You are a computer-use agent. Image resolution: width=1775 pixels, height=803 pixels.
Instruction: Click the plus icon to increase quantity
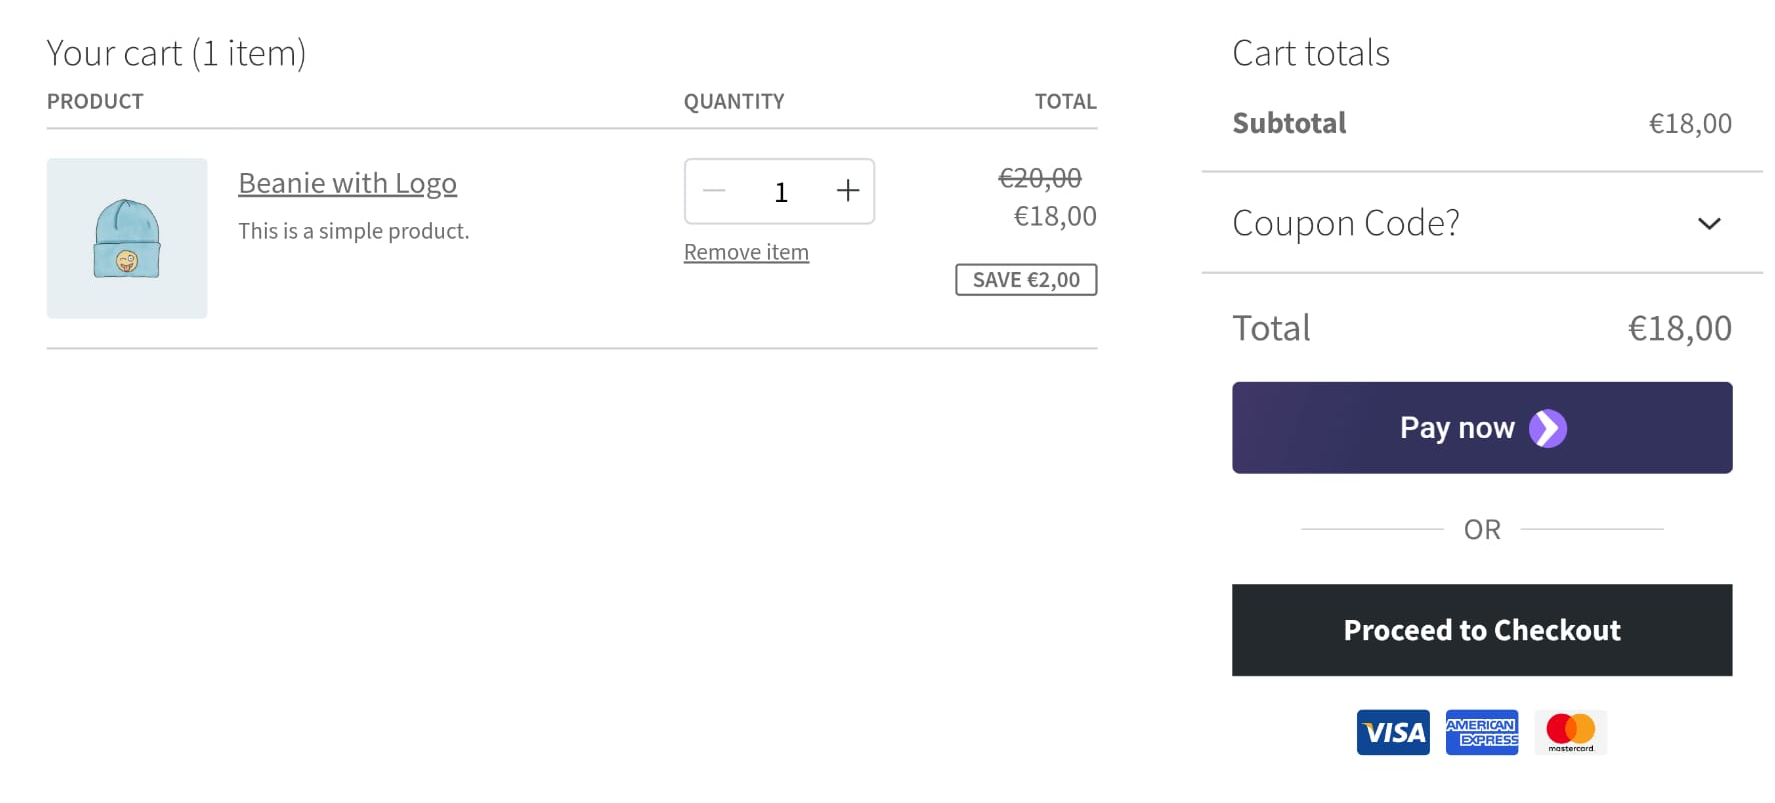(x=847, y=191)
